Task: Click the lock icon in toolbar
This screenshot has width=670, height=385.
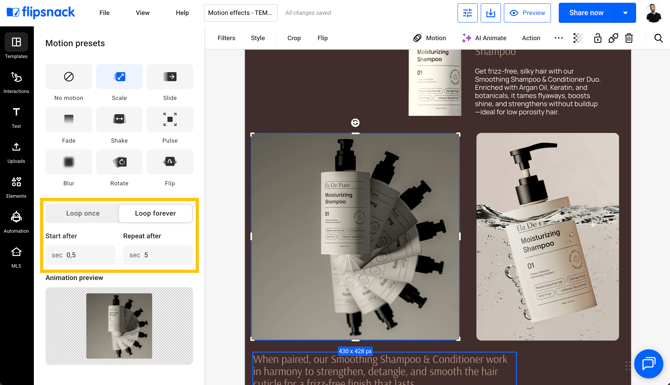Action: 597,38
